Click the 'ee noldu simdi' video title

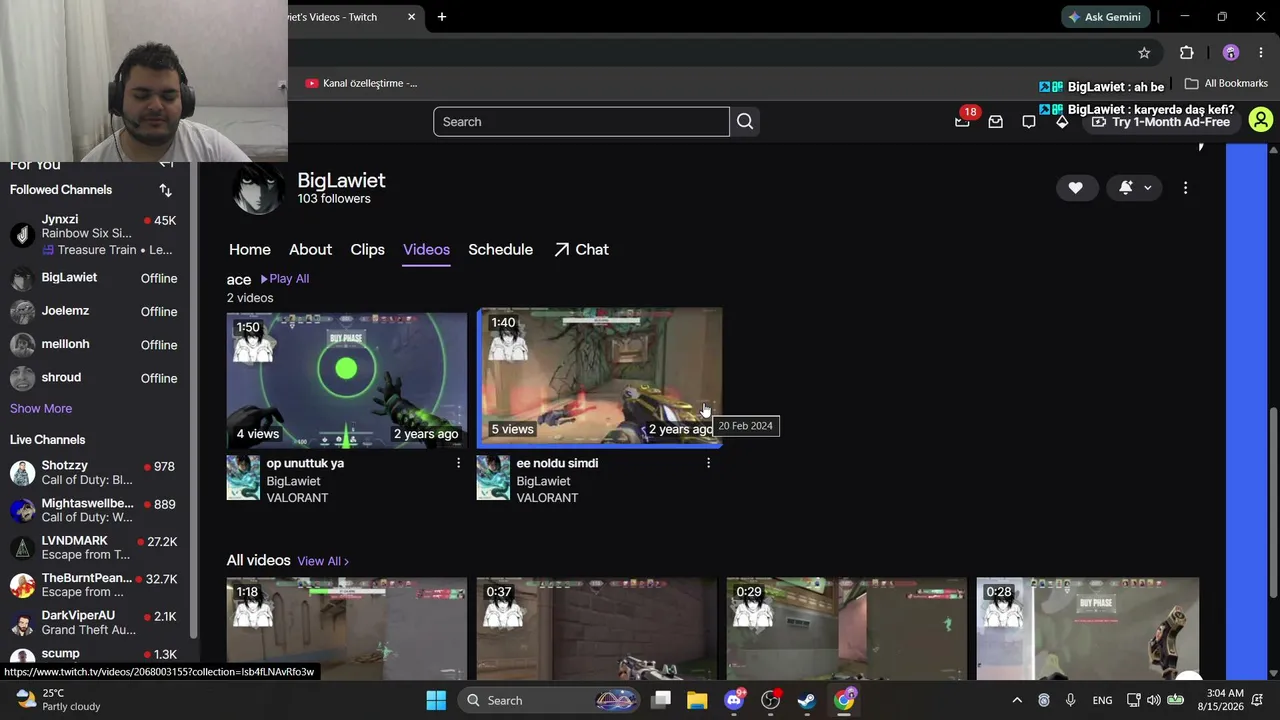[557, 463]
